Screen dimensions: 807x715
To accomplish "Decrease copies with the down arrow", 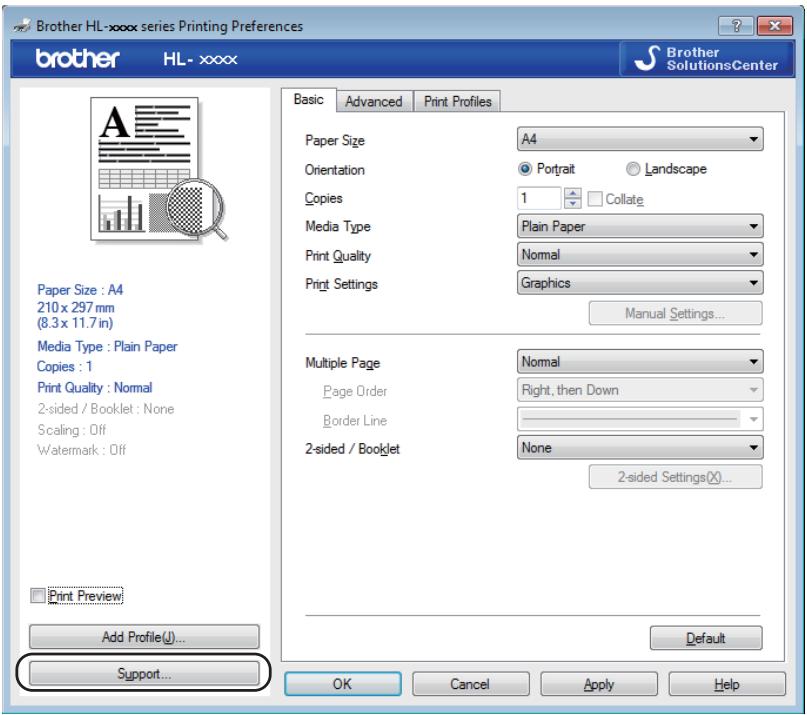I will point(572,203).
